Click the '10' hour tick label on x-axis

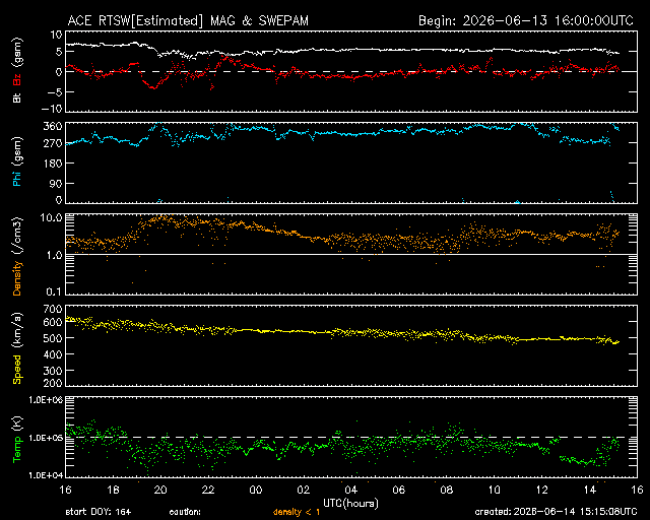pos(494,490)
